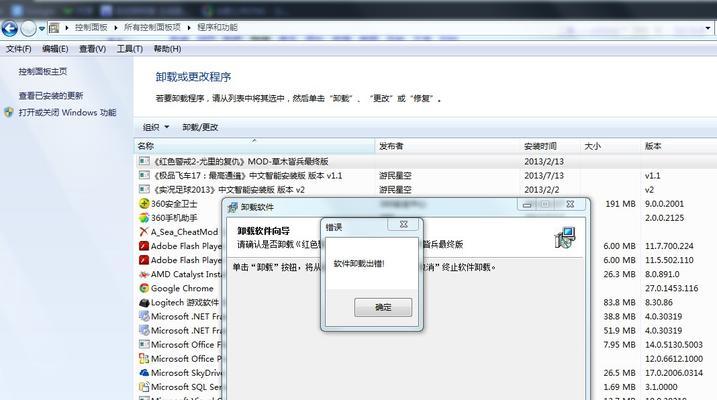
Task: Select Adobe Flash Player icon, version 11.5.502.110 row
Action: (144, 260)
